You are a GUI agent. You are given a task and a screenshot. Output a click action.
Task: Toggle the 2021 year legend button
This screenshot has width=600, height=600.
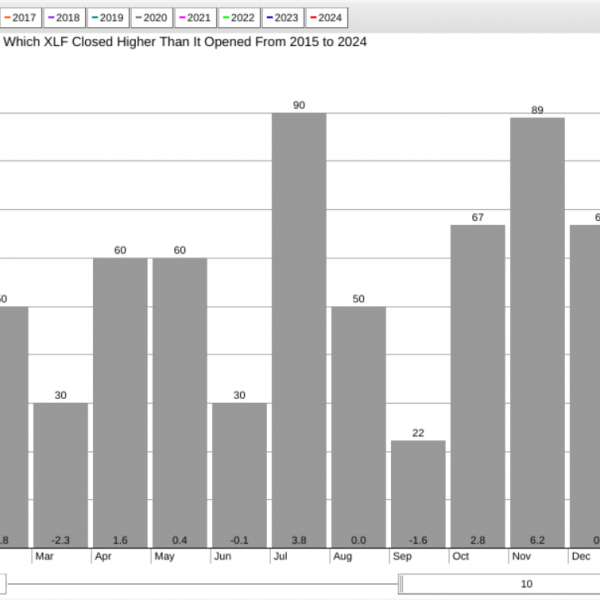point(195,18)
